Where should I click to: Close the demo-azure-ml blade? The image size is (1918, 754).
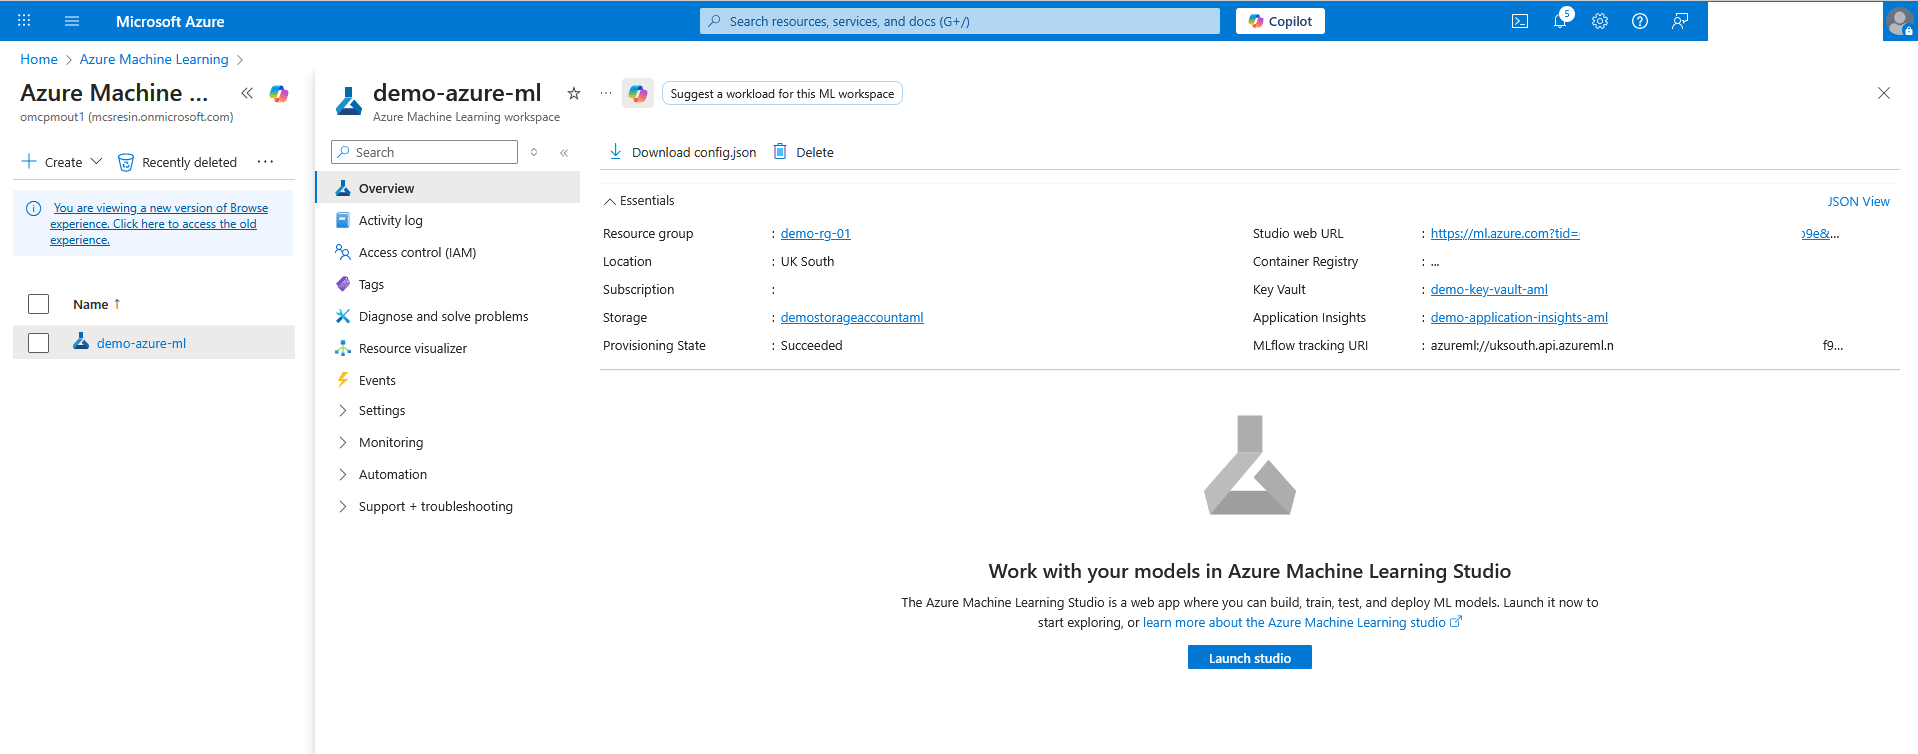point(1884,93)
